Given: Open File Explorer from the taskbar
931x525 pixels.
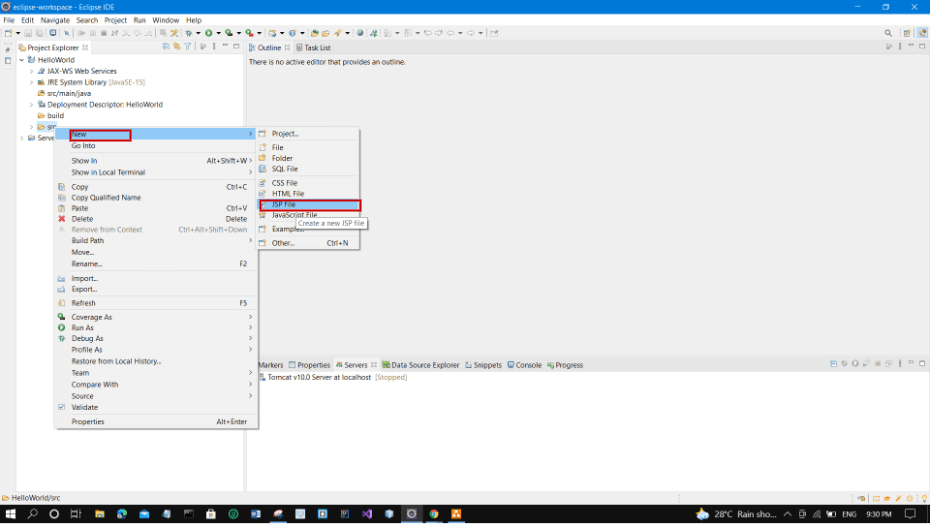Looking at the screenshot, I should [x=99, y=514].
